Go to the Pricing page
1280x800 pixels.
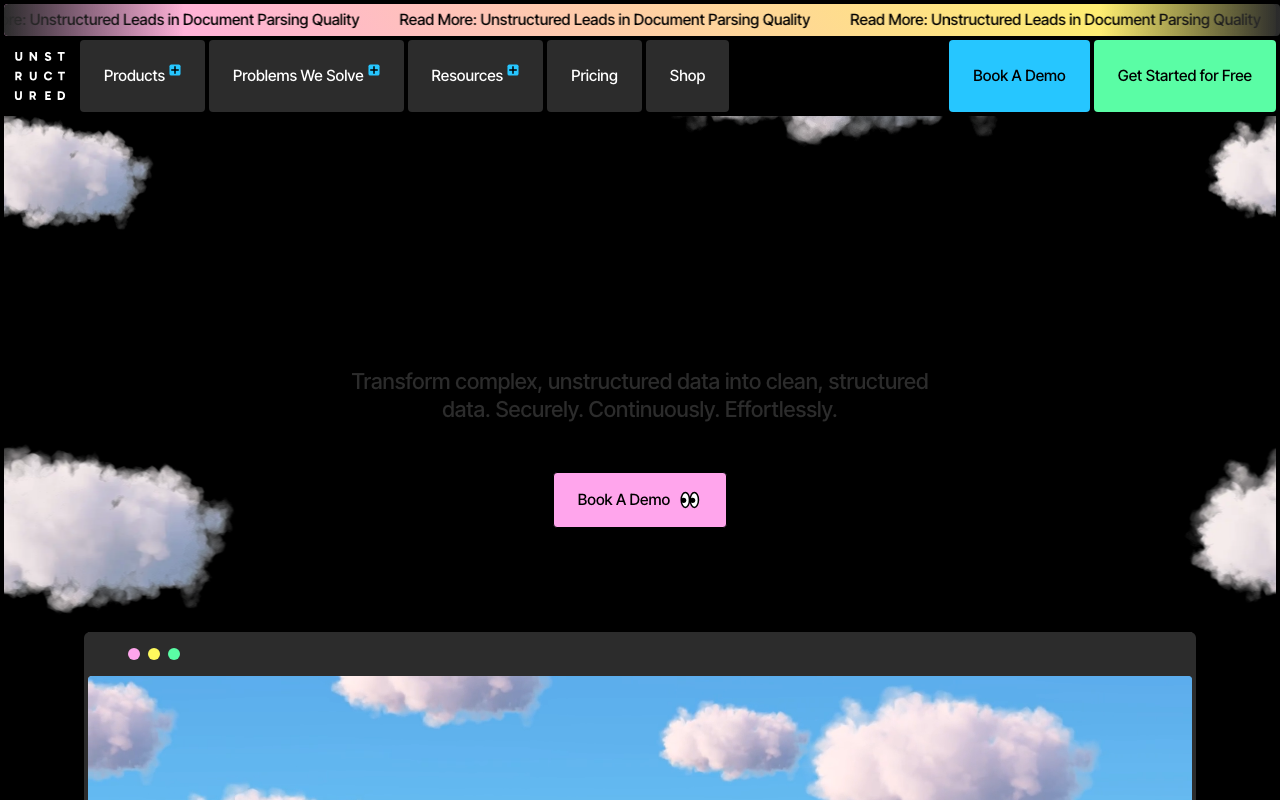[x=594, y=76]
